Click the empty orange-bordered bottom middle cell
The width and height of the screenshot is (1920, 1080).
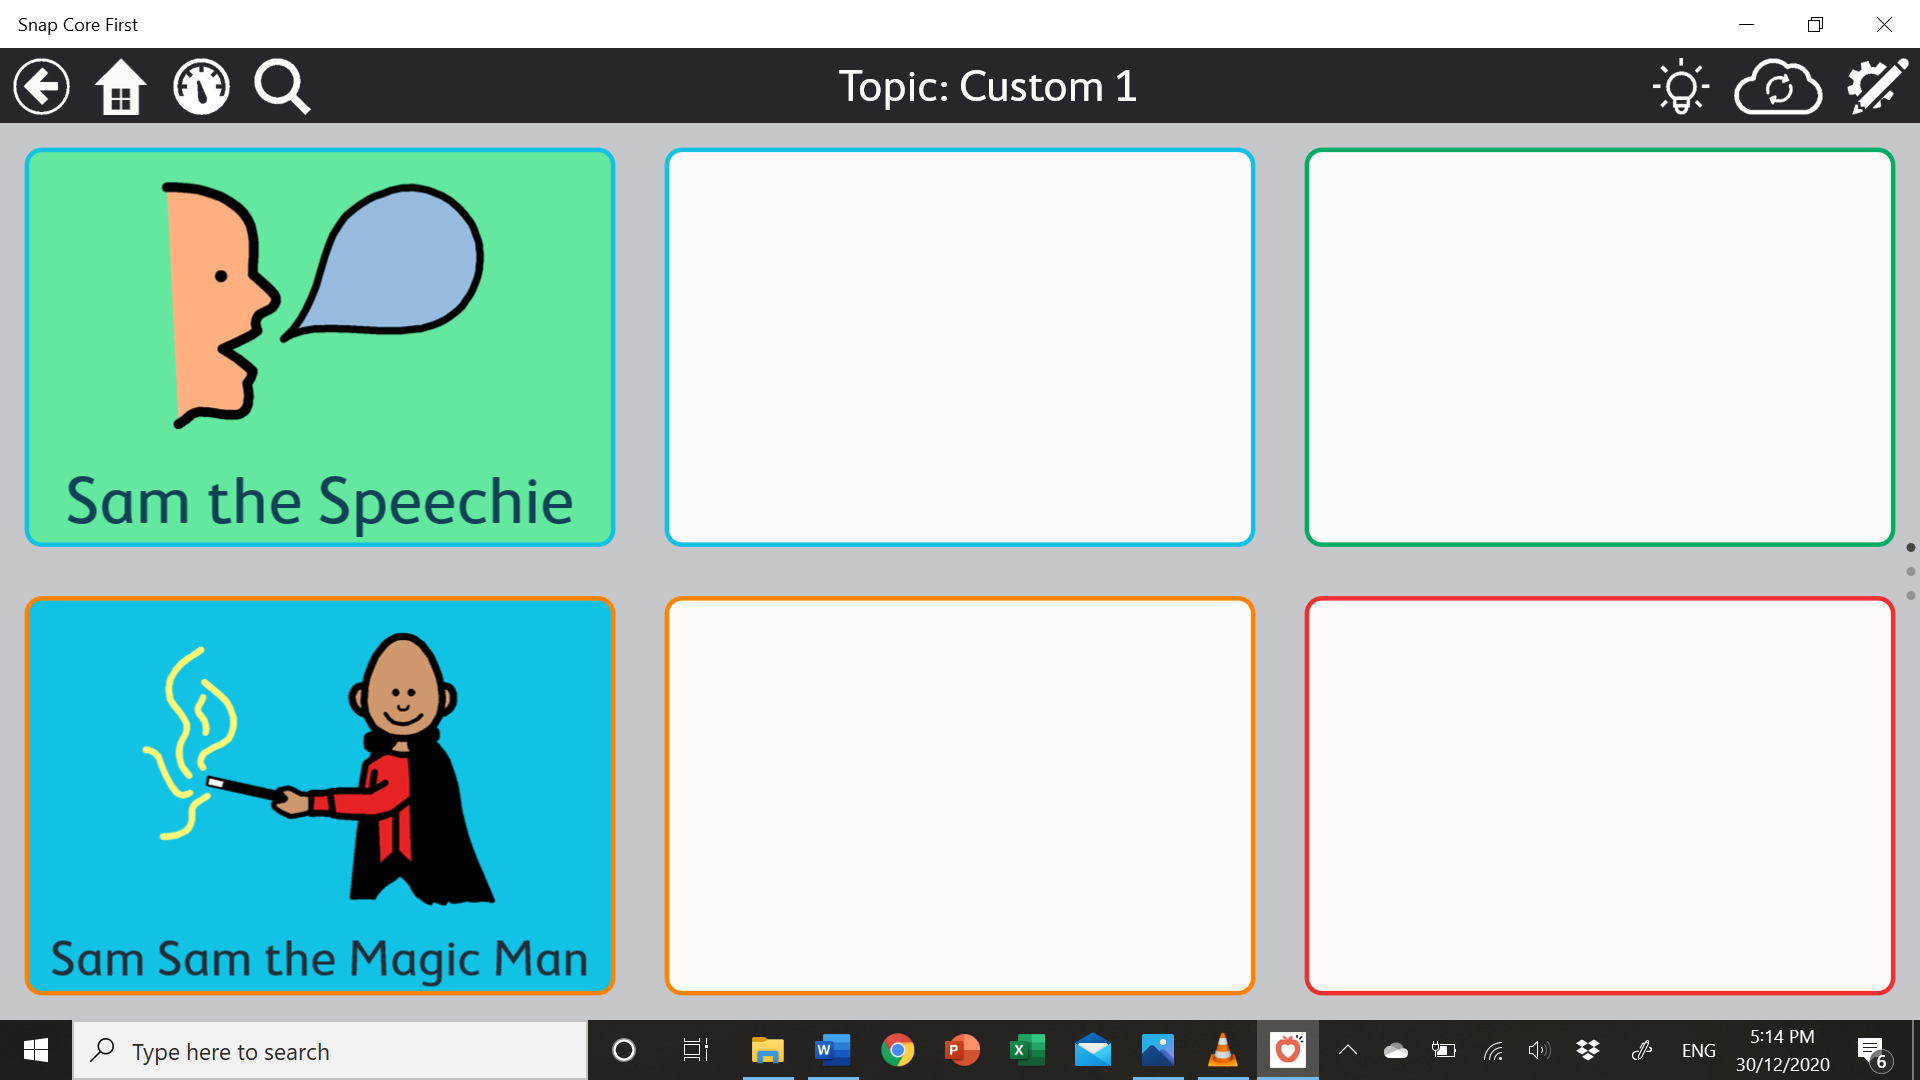[959, 796]
